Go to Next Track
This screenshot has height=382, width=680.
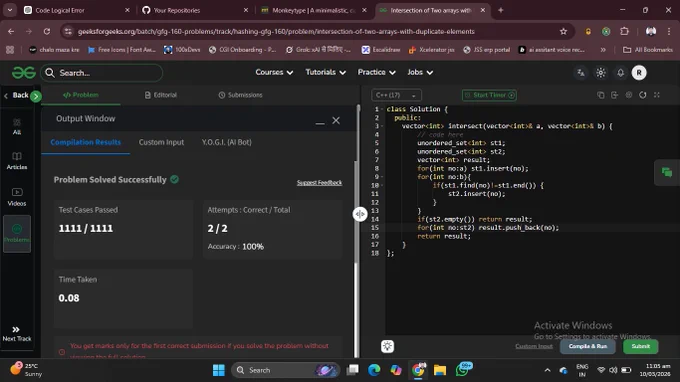pyautogui.click(x=16, y=334)
